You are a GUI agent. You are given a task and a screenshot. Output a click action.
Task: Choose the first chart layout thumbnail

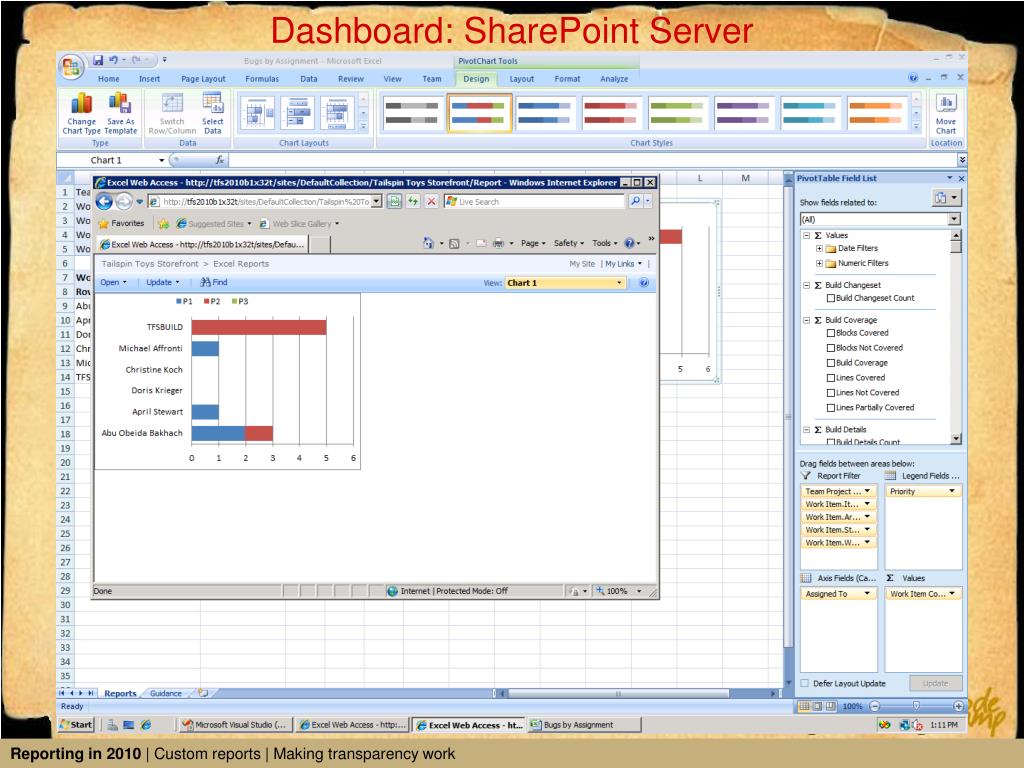point(257,114)
